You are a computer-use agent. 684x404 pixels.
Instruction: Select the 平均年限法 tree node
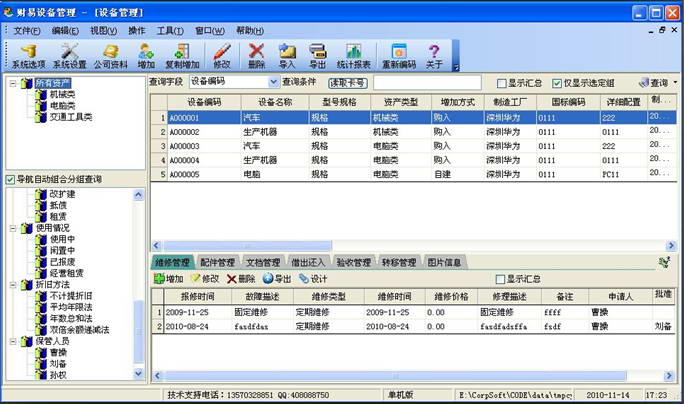click(x=71, y=307)
